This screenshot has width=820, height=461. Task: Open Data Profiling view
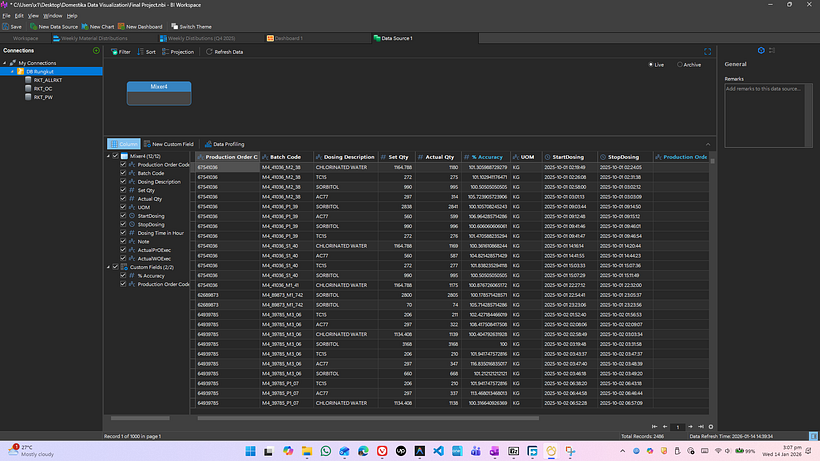pyautogui.click(x=224, y=144)
